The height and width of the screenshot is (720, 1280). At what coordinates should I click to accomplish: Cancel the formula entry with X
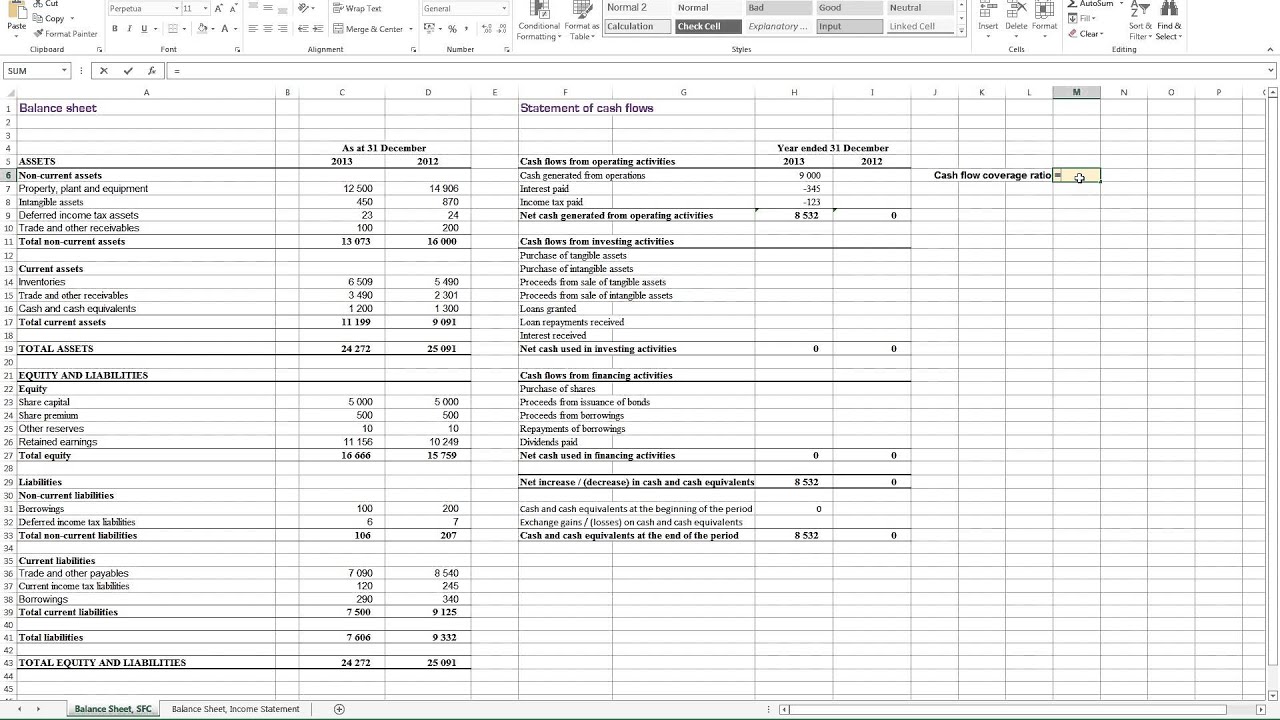point(104,71)
